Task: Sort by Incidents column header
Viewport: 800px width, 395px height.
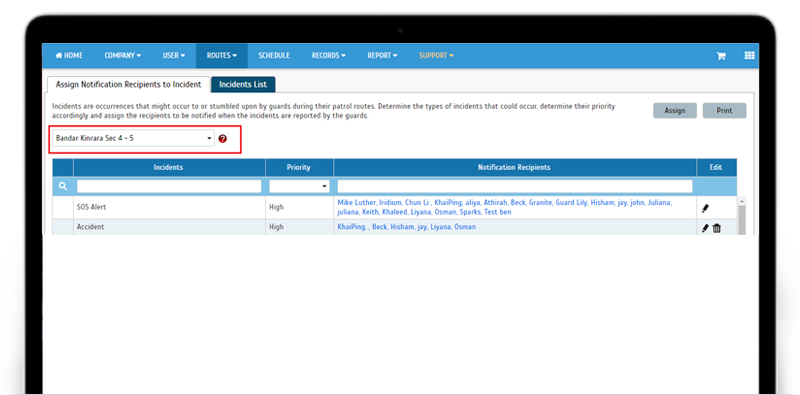Action: tap(169, 167)
